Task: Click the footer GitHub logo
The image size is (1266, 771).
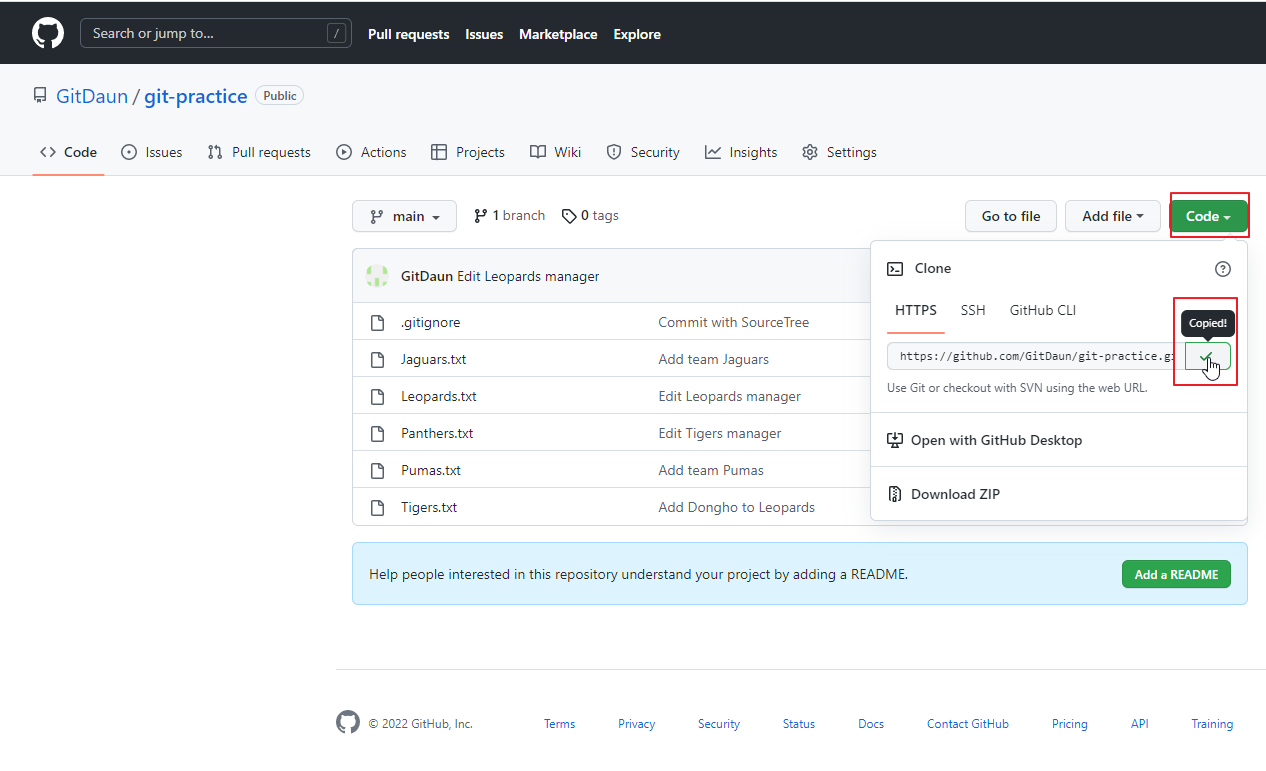Action: [x=347, y=722]
